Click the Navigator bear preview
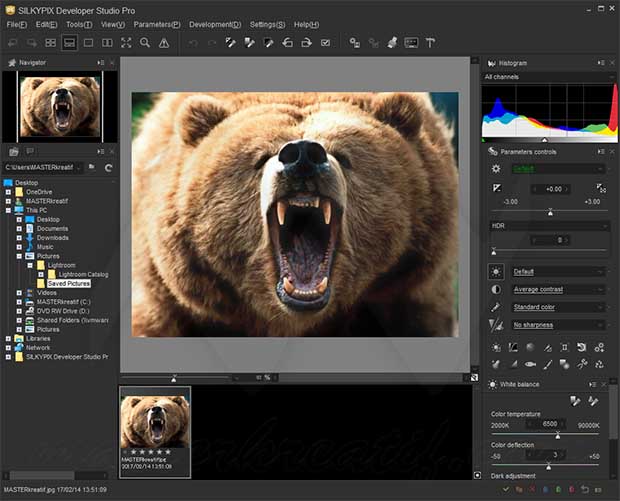The image size is (620, 501). point(60,107)
